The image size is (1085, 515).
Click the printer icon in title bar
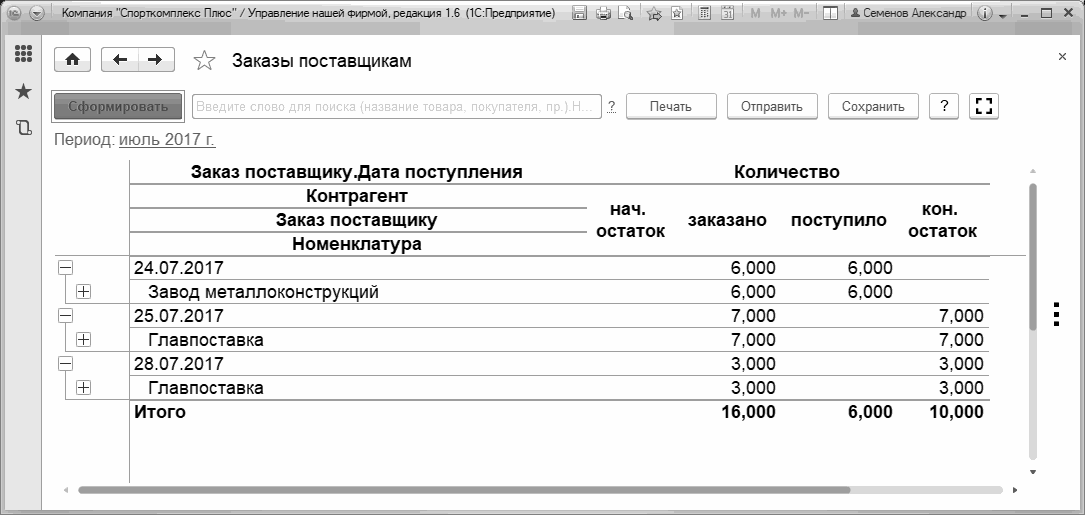tap(603, 13)
